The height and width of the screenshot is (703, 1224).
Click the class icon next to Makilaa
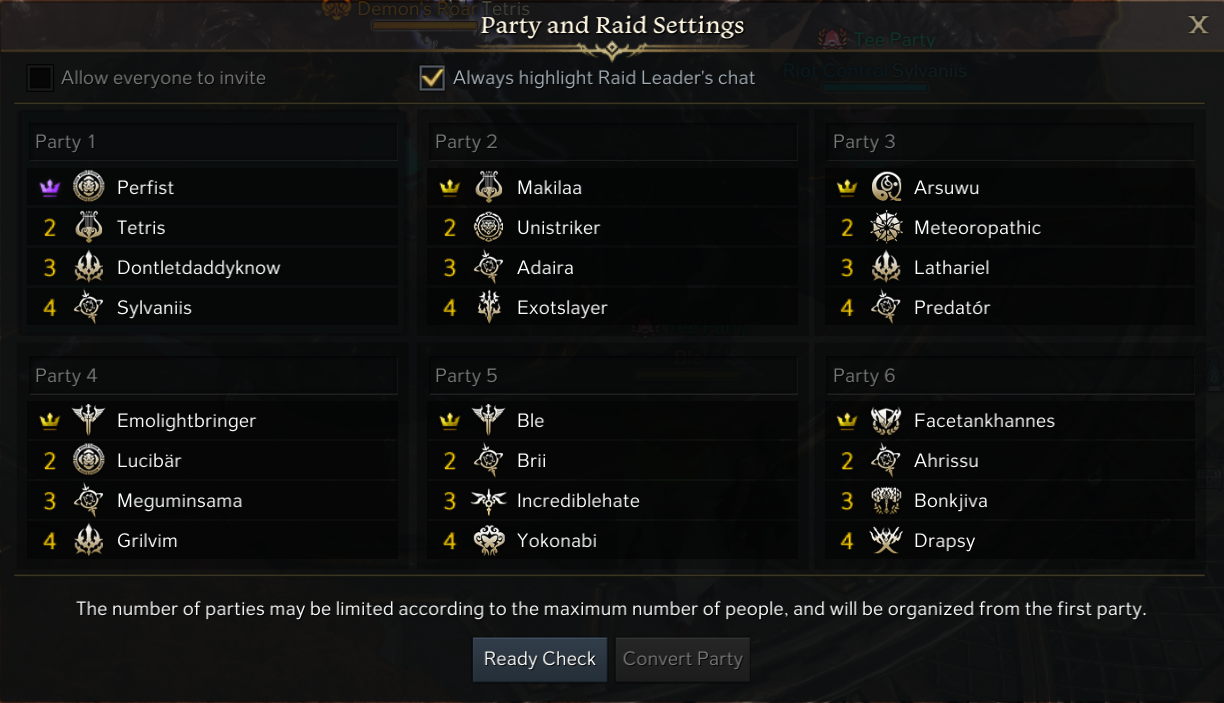coord(488,187)
